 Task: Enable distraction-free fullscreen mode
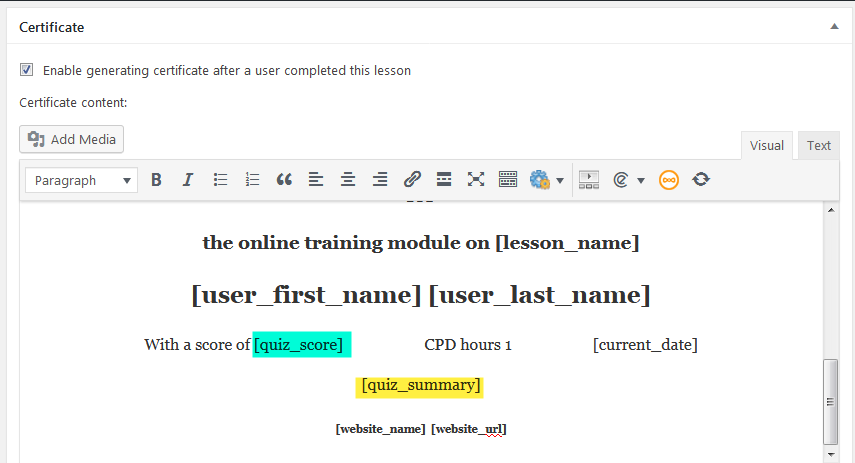[475, 179]
